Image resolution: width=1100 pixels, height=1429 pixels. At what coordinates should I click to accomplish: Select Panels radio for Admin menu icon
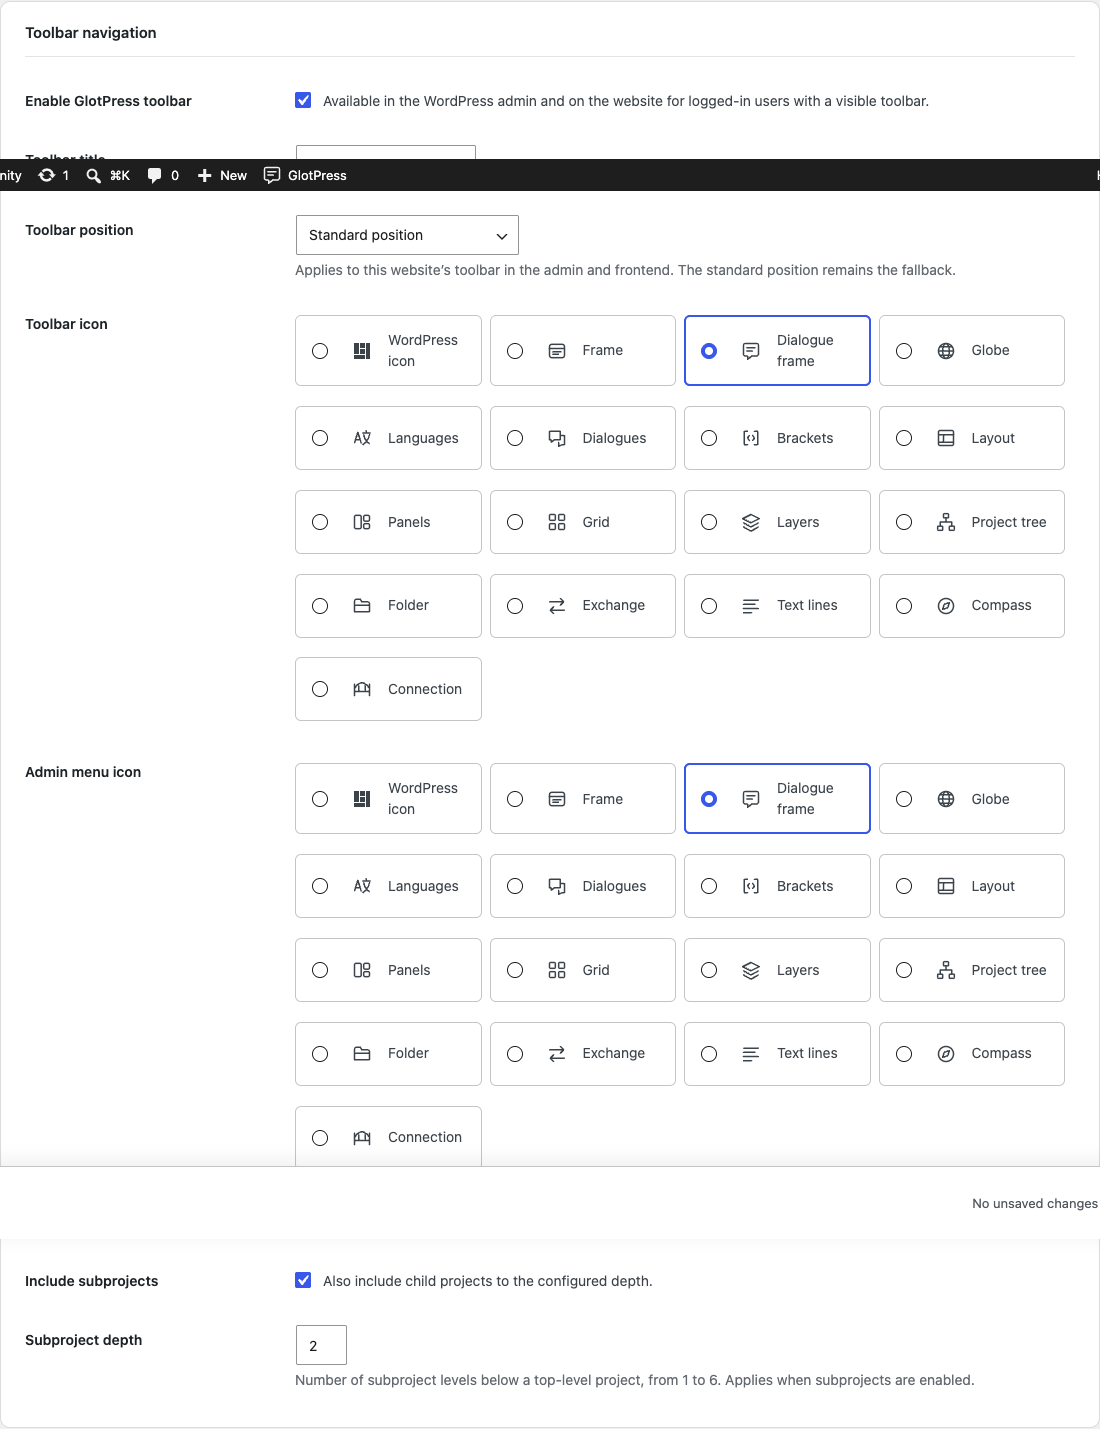(x=320, y=970)
